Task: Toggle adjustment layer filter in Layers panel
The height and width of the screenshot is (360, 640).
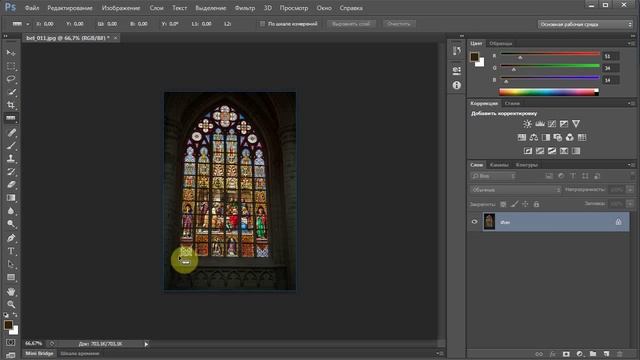Action: 561,176
